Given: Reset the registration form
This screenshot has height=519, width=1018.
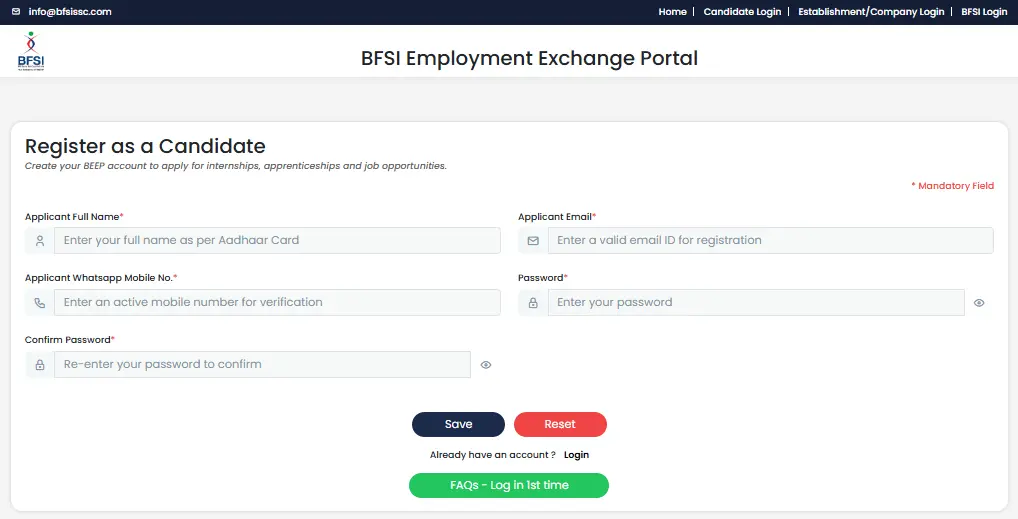Looking at the screenshot, I should tap(560, 424).
